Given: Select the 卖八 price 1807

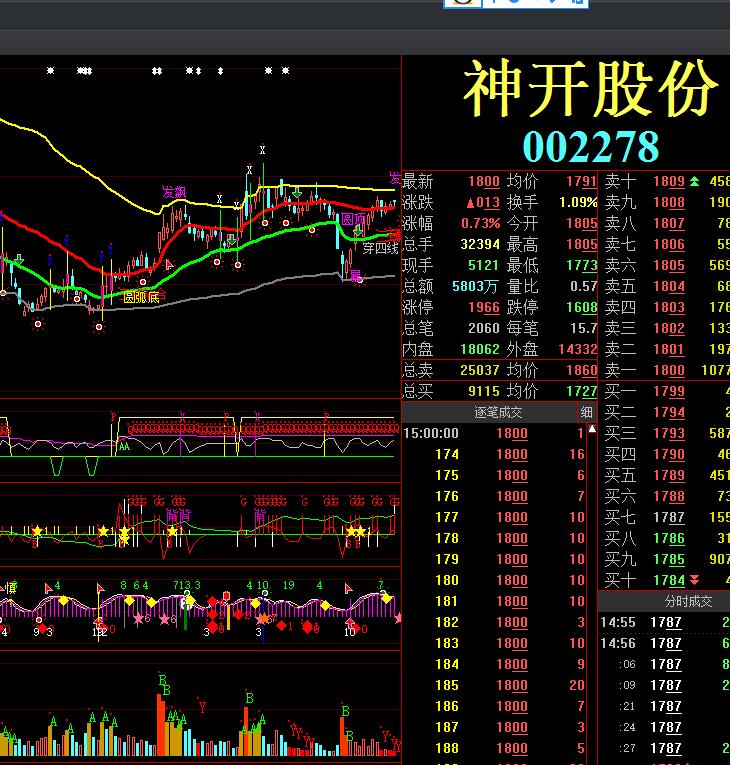Looking at the screenshot, I should (x=669, y=223).
